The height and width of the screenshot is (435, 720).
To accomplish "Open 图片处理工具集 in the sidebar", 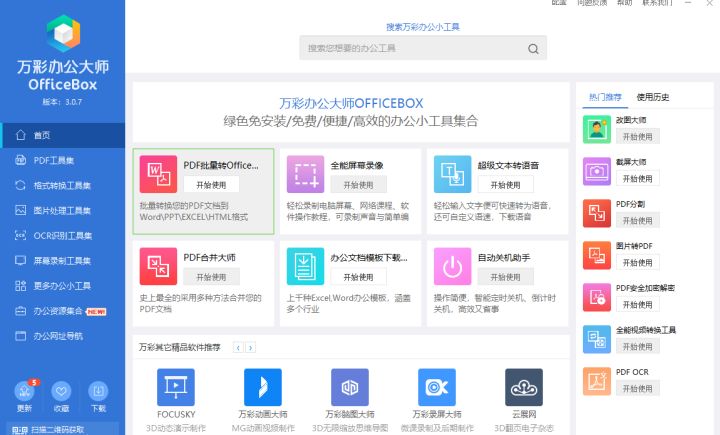I will coord(62,210).
